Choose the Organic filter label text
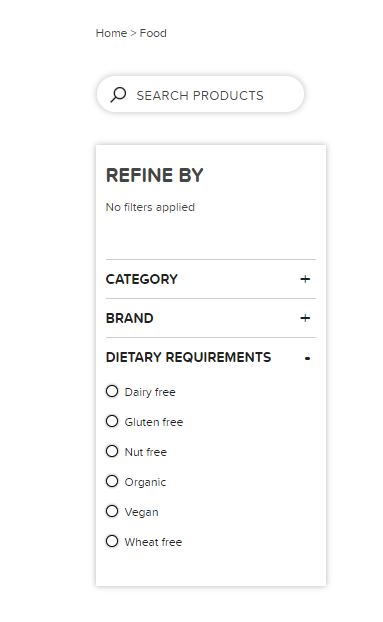The image size is (383, 622). (145, 482)
